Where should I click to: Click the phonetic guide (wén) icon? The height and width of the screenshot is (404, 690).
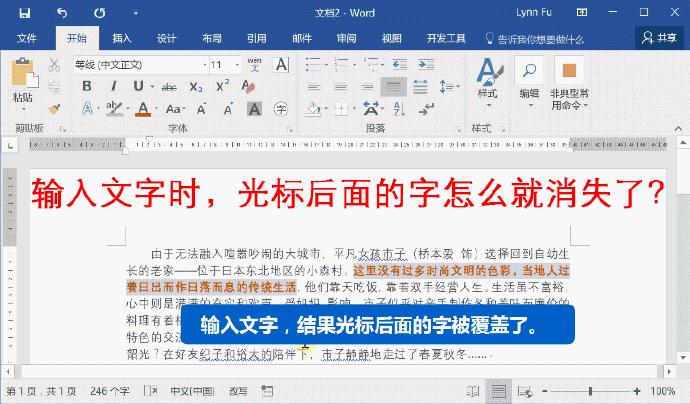(x=254, y=65)
